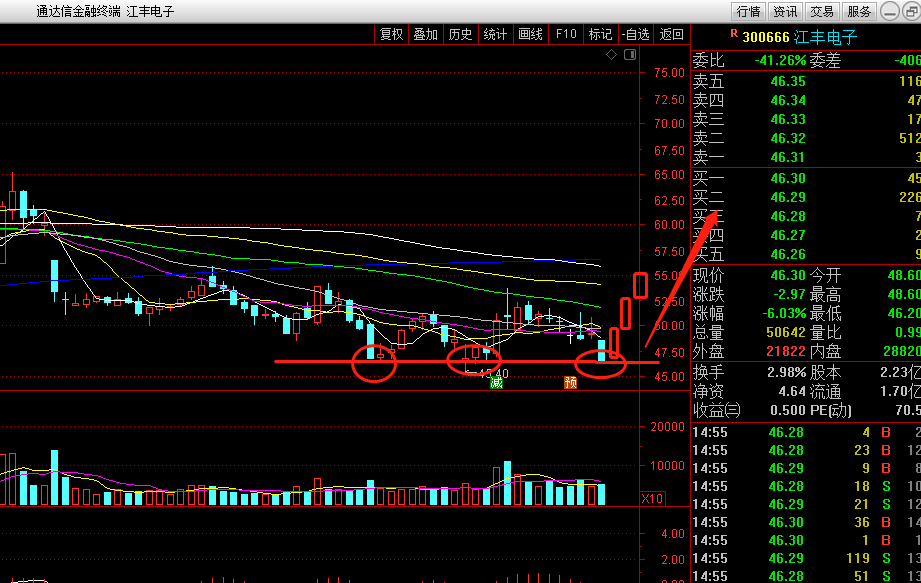Screen dimensions: 921x583
Task: Open the 交易 menu
Action: (822, 11)
